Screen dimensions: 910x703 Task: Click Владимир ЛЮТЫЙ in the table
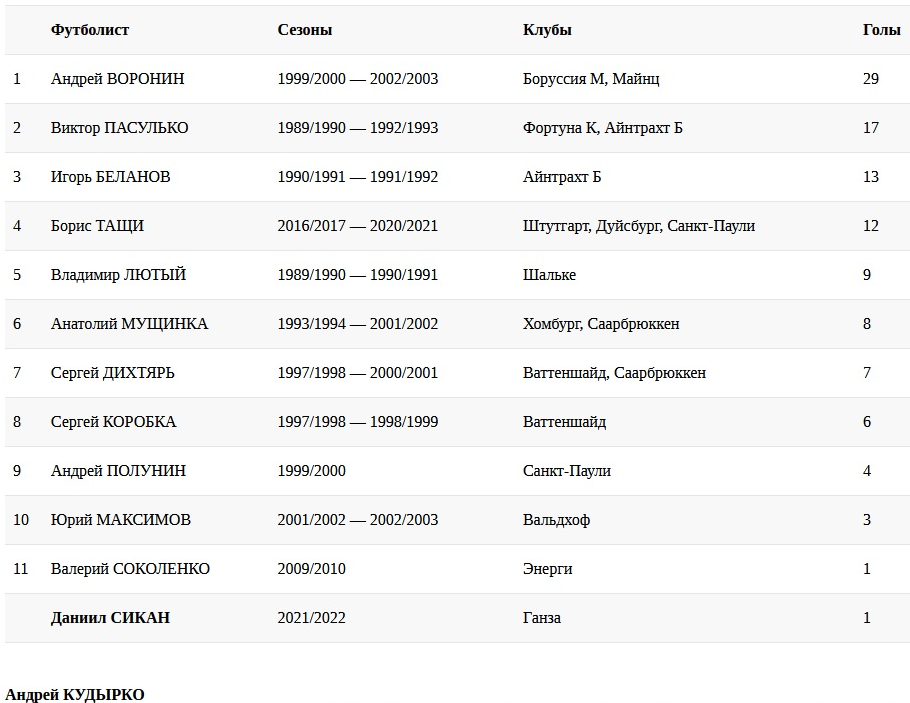118,275
